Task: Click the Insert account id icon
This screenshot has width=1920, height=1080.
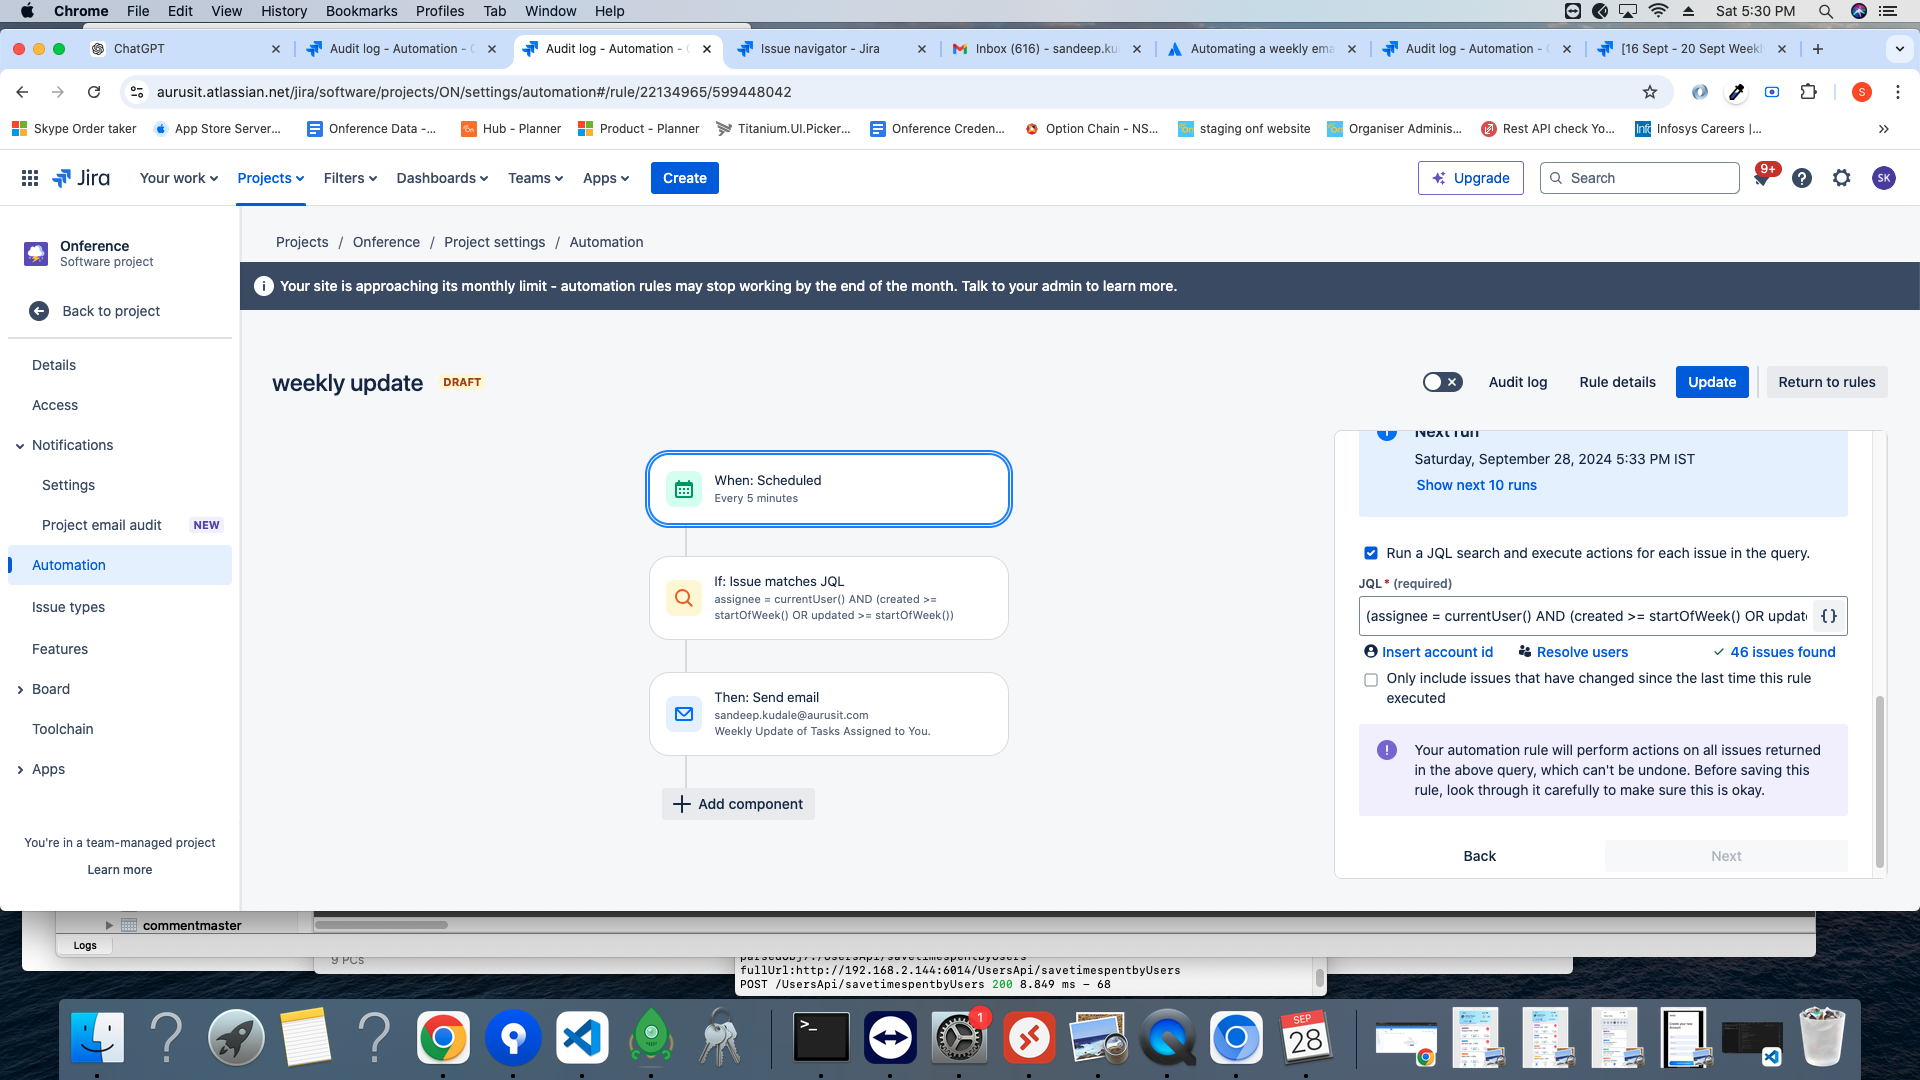Action: 1371,652
